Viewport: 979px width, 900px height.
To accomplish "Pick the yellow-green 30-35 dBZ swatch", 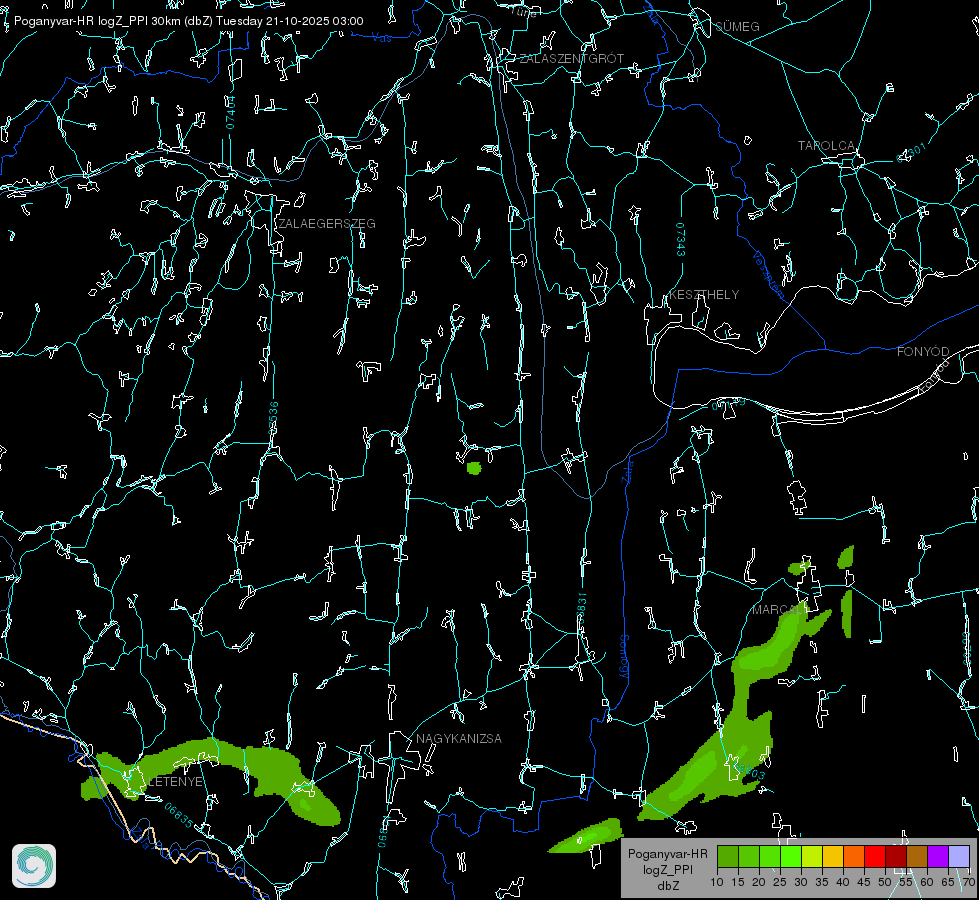I will 812,857.
